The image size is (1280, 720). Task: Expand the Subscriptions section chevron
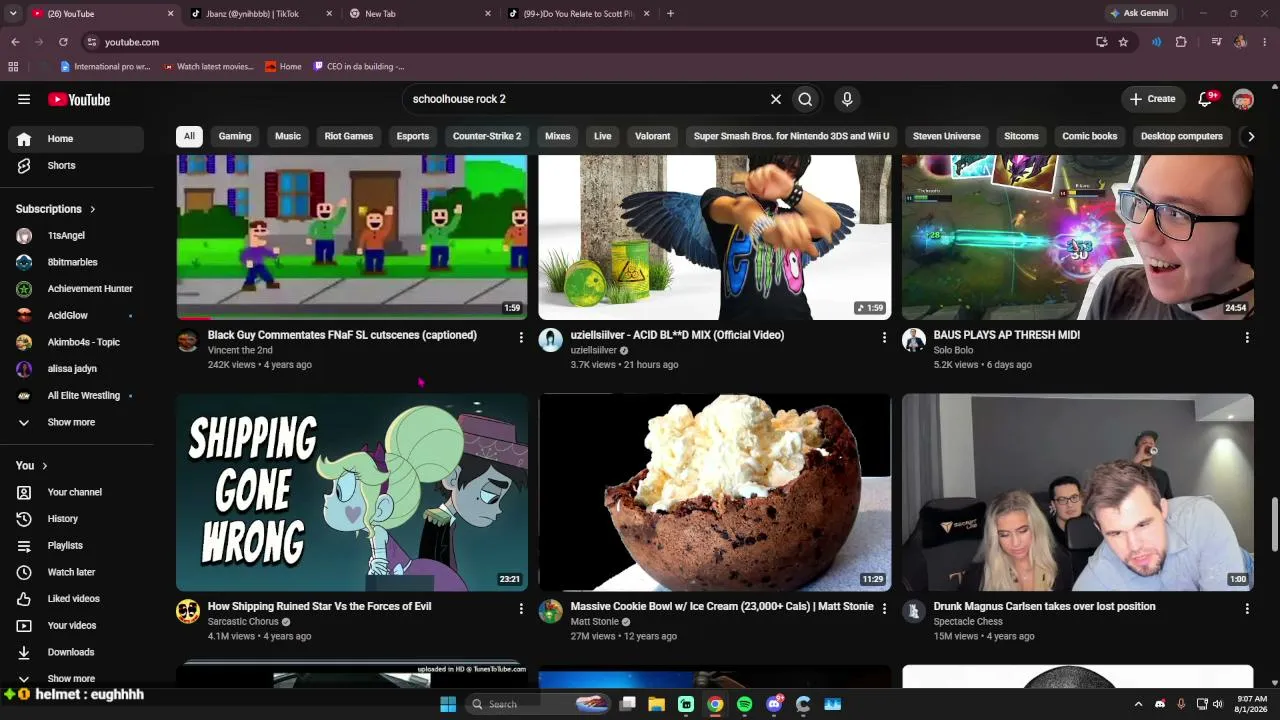pyautogui.click(x=93, y=209)
